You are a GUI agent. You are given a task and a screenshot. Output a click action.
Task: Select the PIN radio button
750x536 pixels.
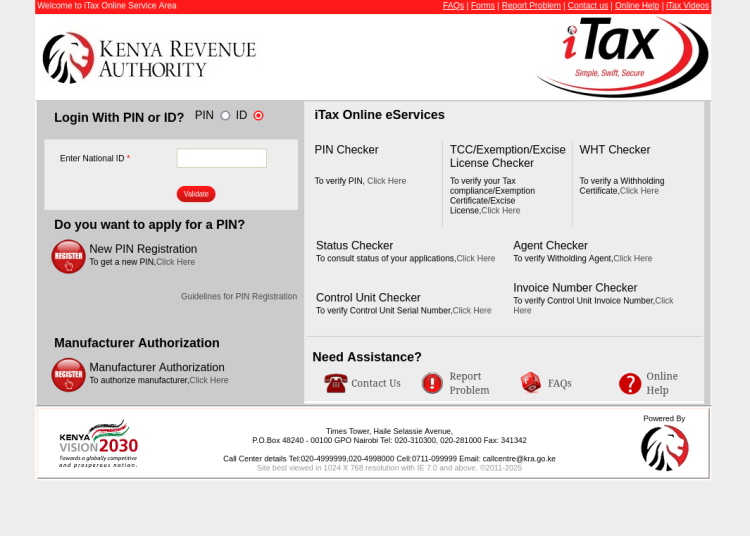click(225, 116)
